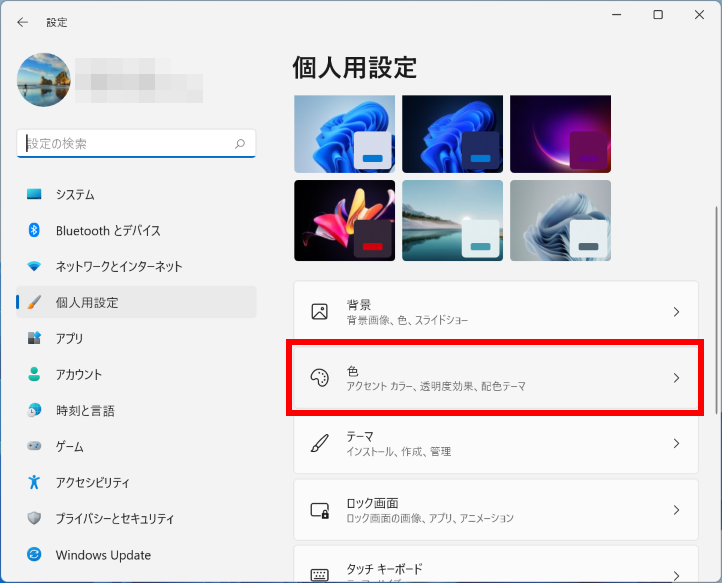Open Windows Update in the sidebar
The width and height of the screenshot is (722, 583).
[136, 554]
